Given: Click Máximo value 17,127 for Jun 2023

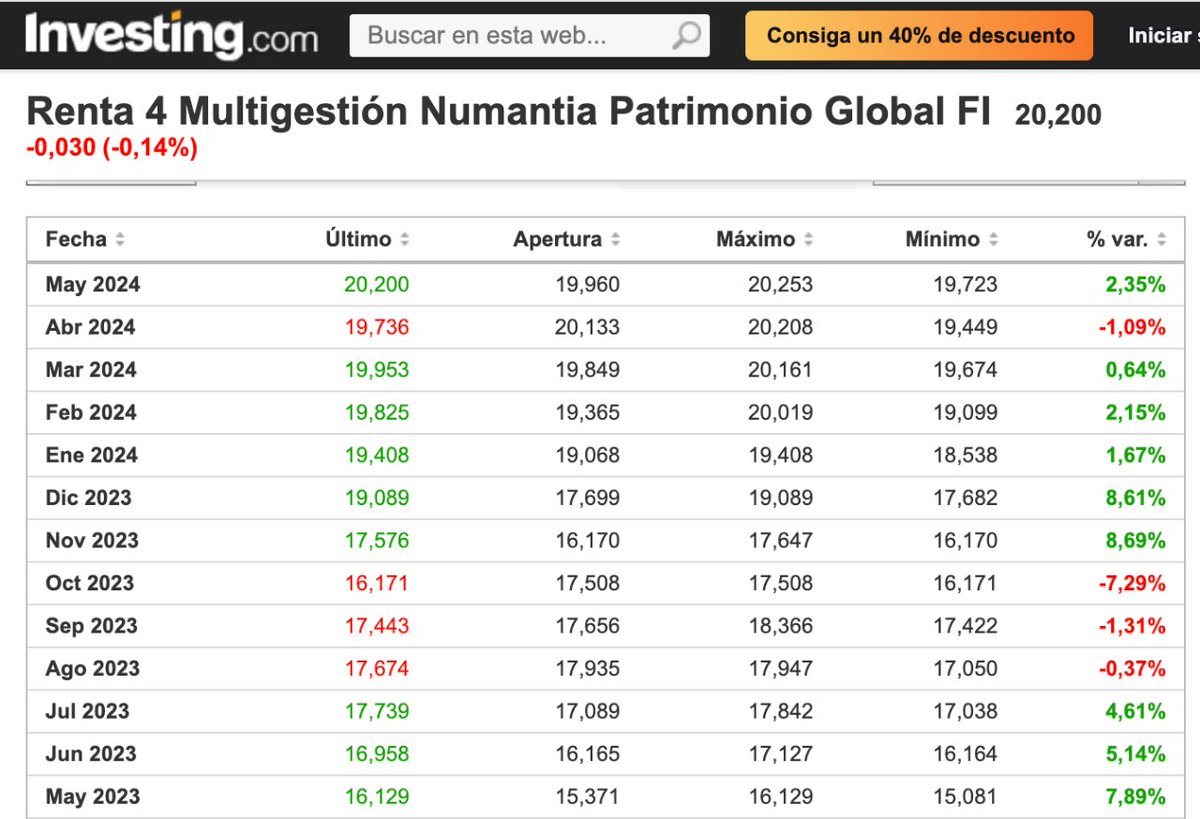Looking at the screenshot, I should (x=781, y=754).
